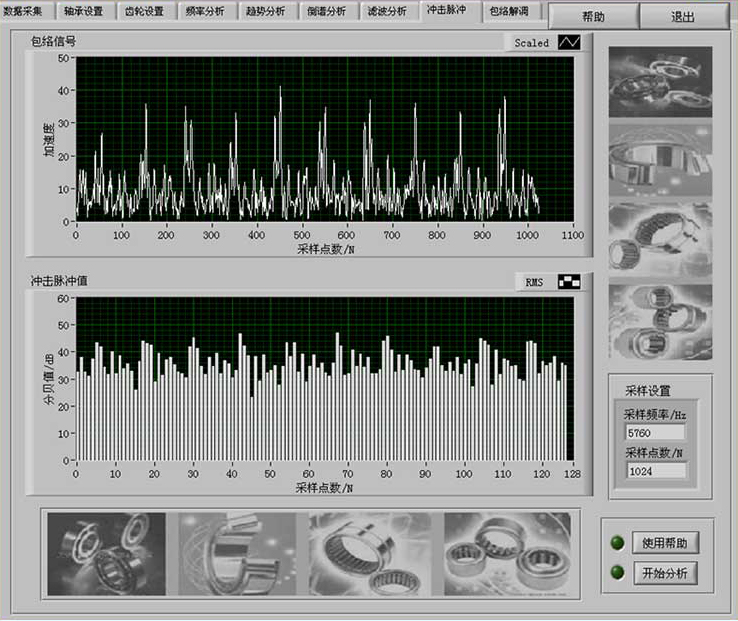Open the 数据采集 tab
Viewport: 738px width, 621px height.
(x=23, y=11)
